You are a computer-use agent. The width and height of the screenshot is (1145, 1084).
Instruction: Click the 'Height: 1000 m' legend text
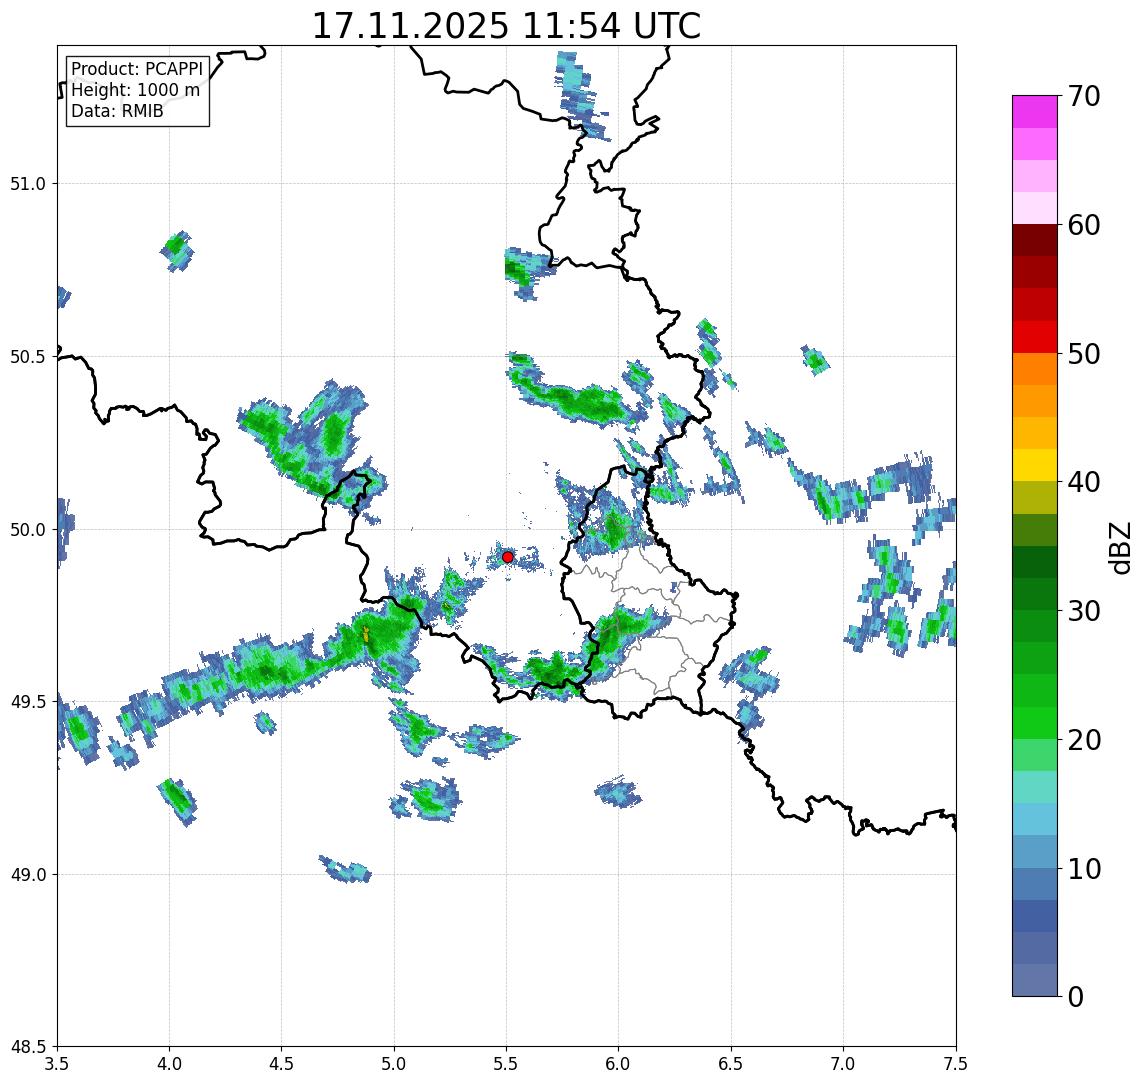pos(135,90)
